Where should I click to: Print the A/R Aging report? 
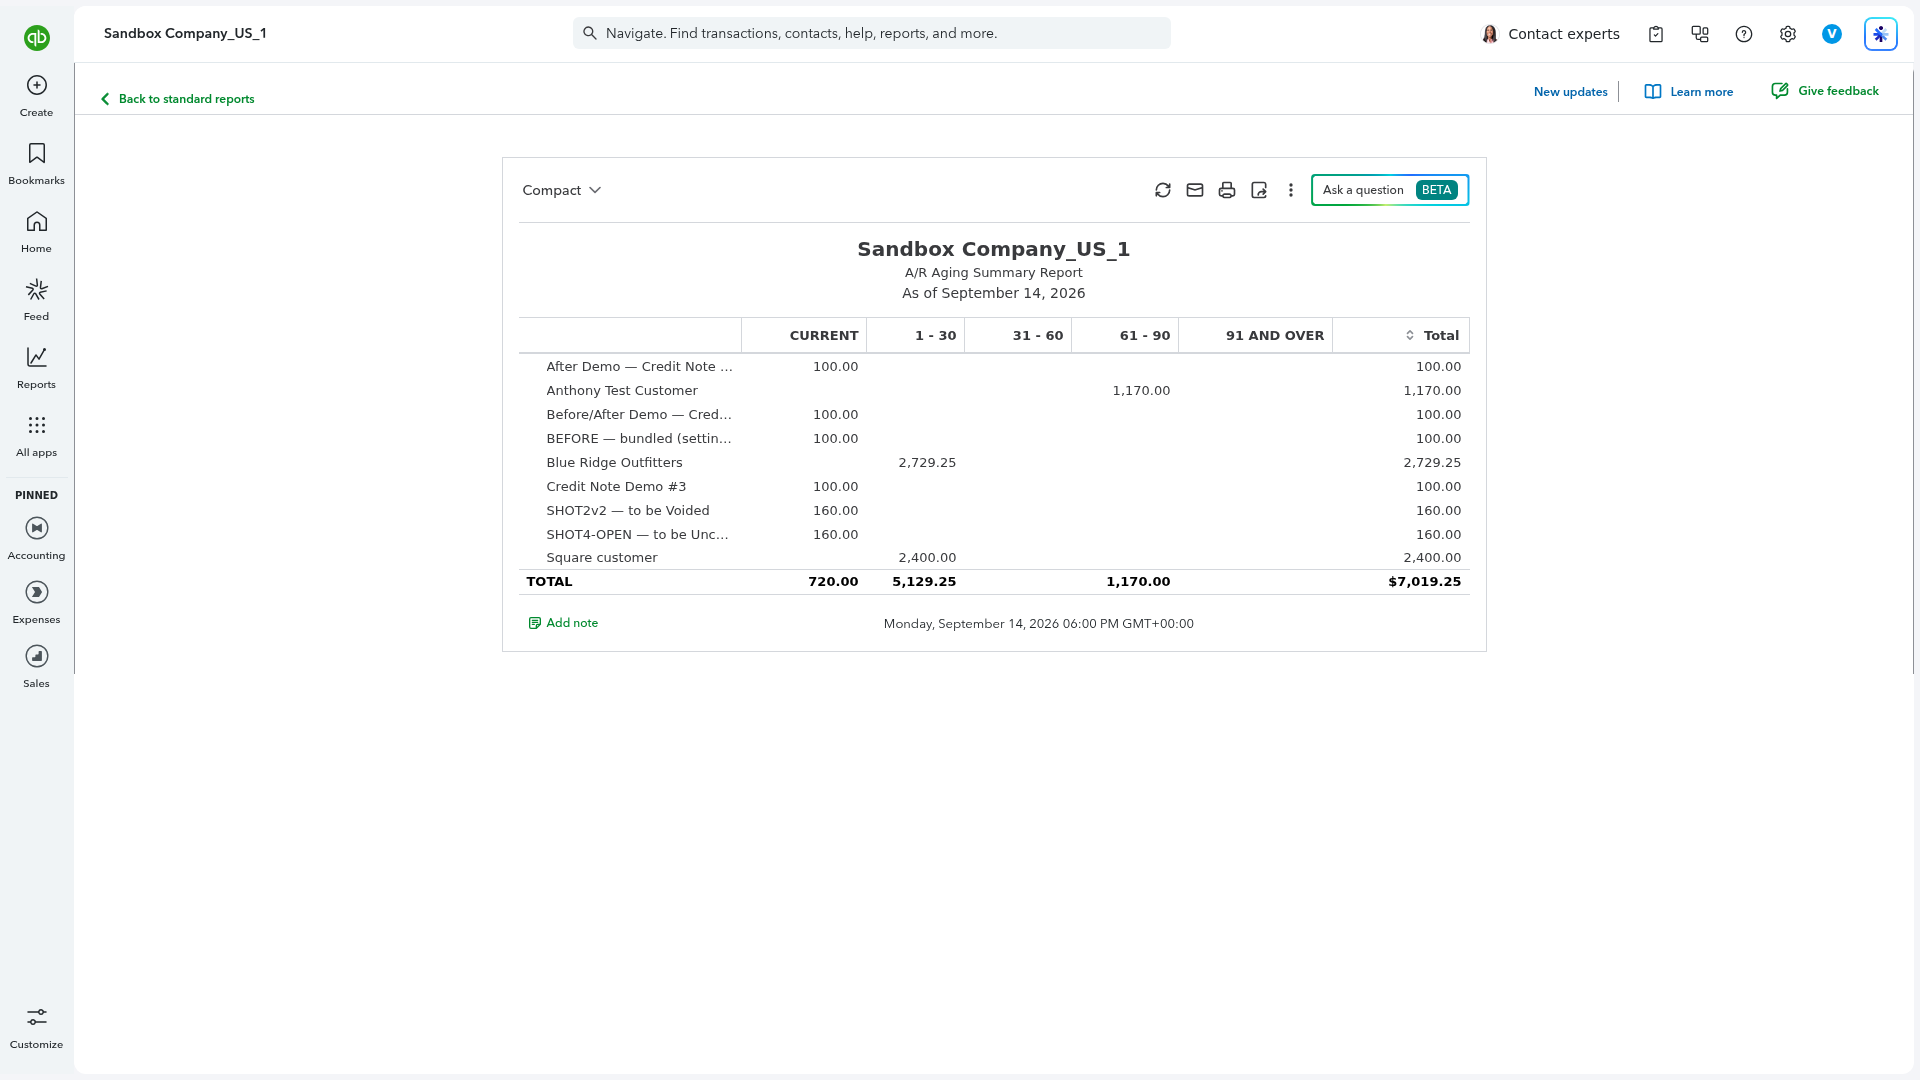click(1227, 190)
